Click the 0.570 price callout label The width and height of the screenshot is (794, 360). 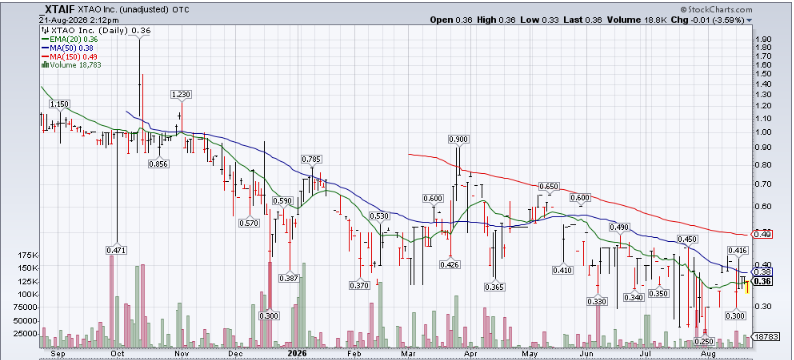pyautogui.click(x=249, y=222)
